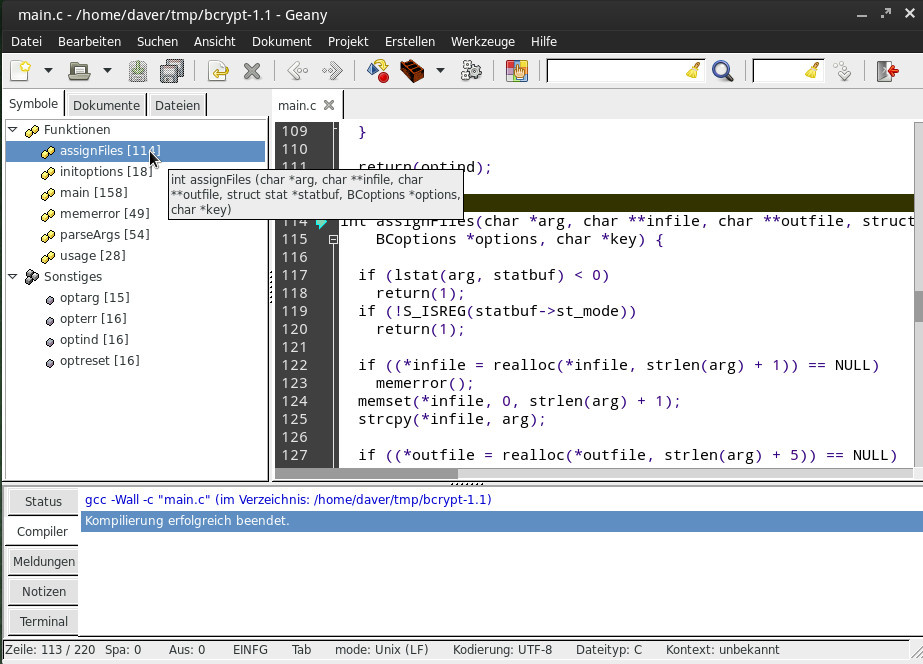Open the color chooser tool
The height and width of the screenshot is (664, 923).
(x=516, y=71)
